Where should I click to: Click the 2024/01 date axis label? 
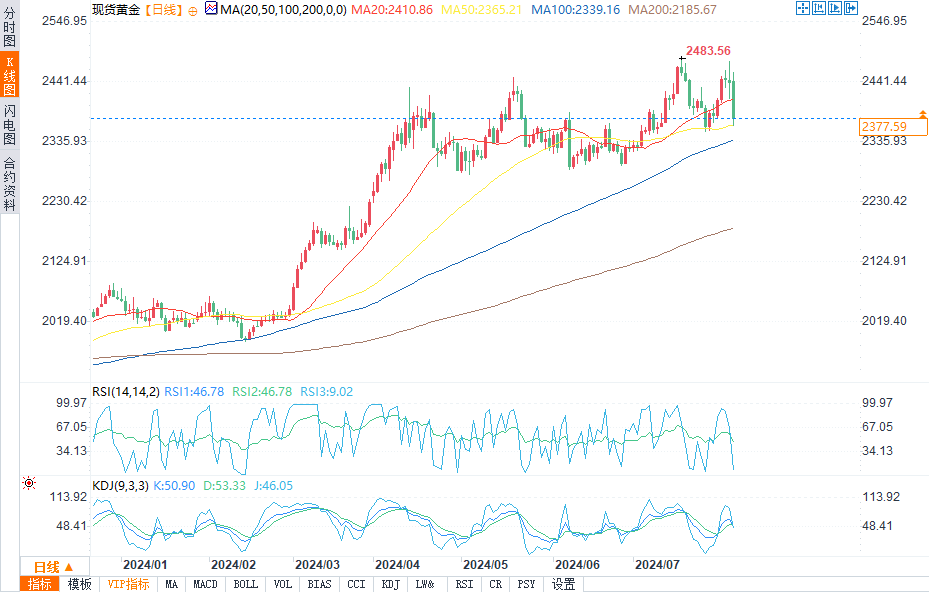145,565
